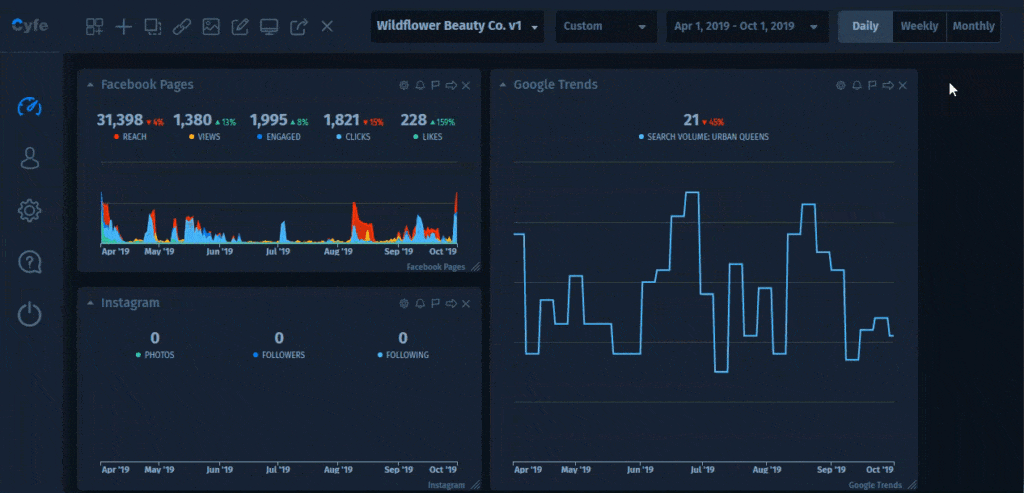Viewport: 1024px width, 493px height.
Task: Open Google Trends widget gear settings
Action: [841, 86]
